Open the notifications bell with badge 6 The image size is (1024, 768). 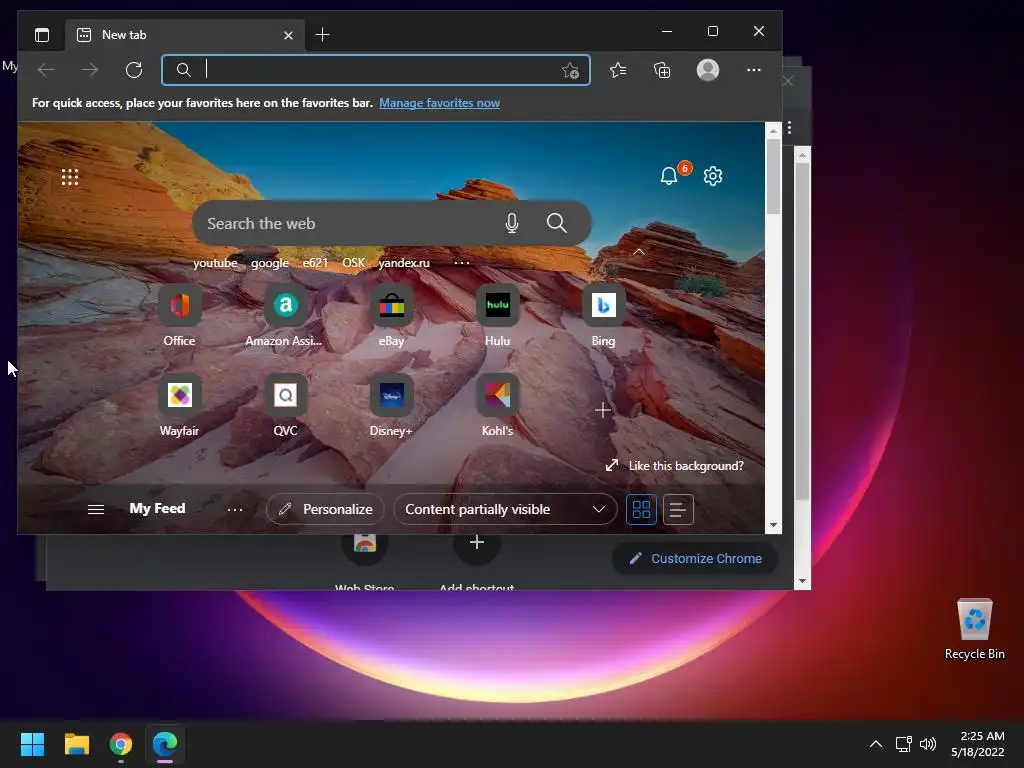(669, 176)
